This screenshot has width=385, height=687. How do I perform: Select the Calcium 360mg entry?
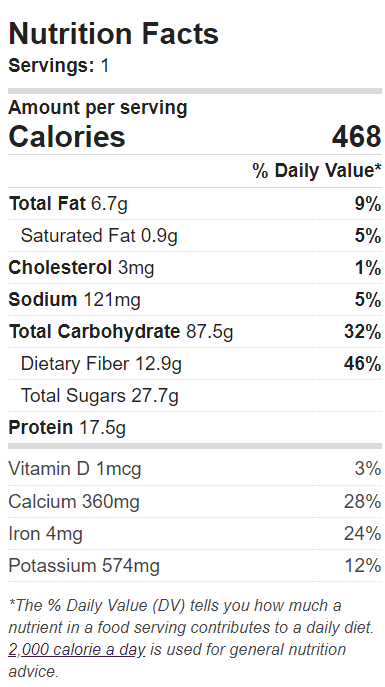click(74, 501)
